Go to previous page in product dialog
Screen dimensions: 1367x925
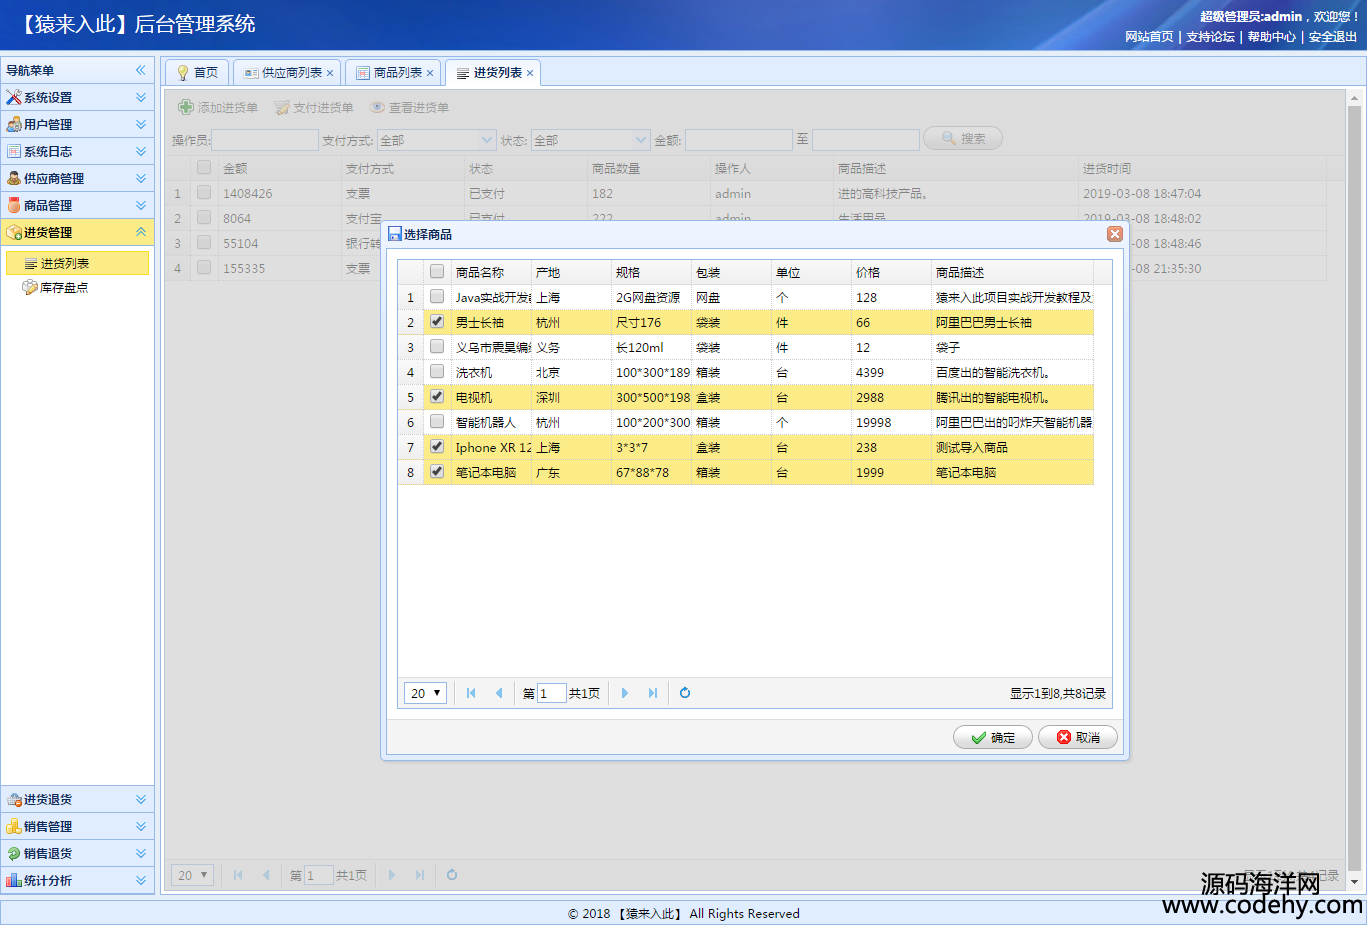coord(499,693)
